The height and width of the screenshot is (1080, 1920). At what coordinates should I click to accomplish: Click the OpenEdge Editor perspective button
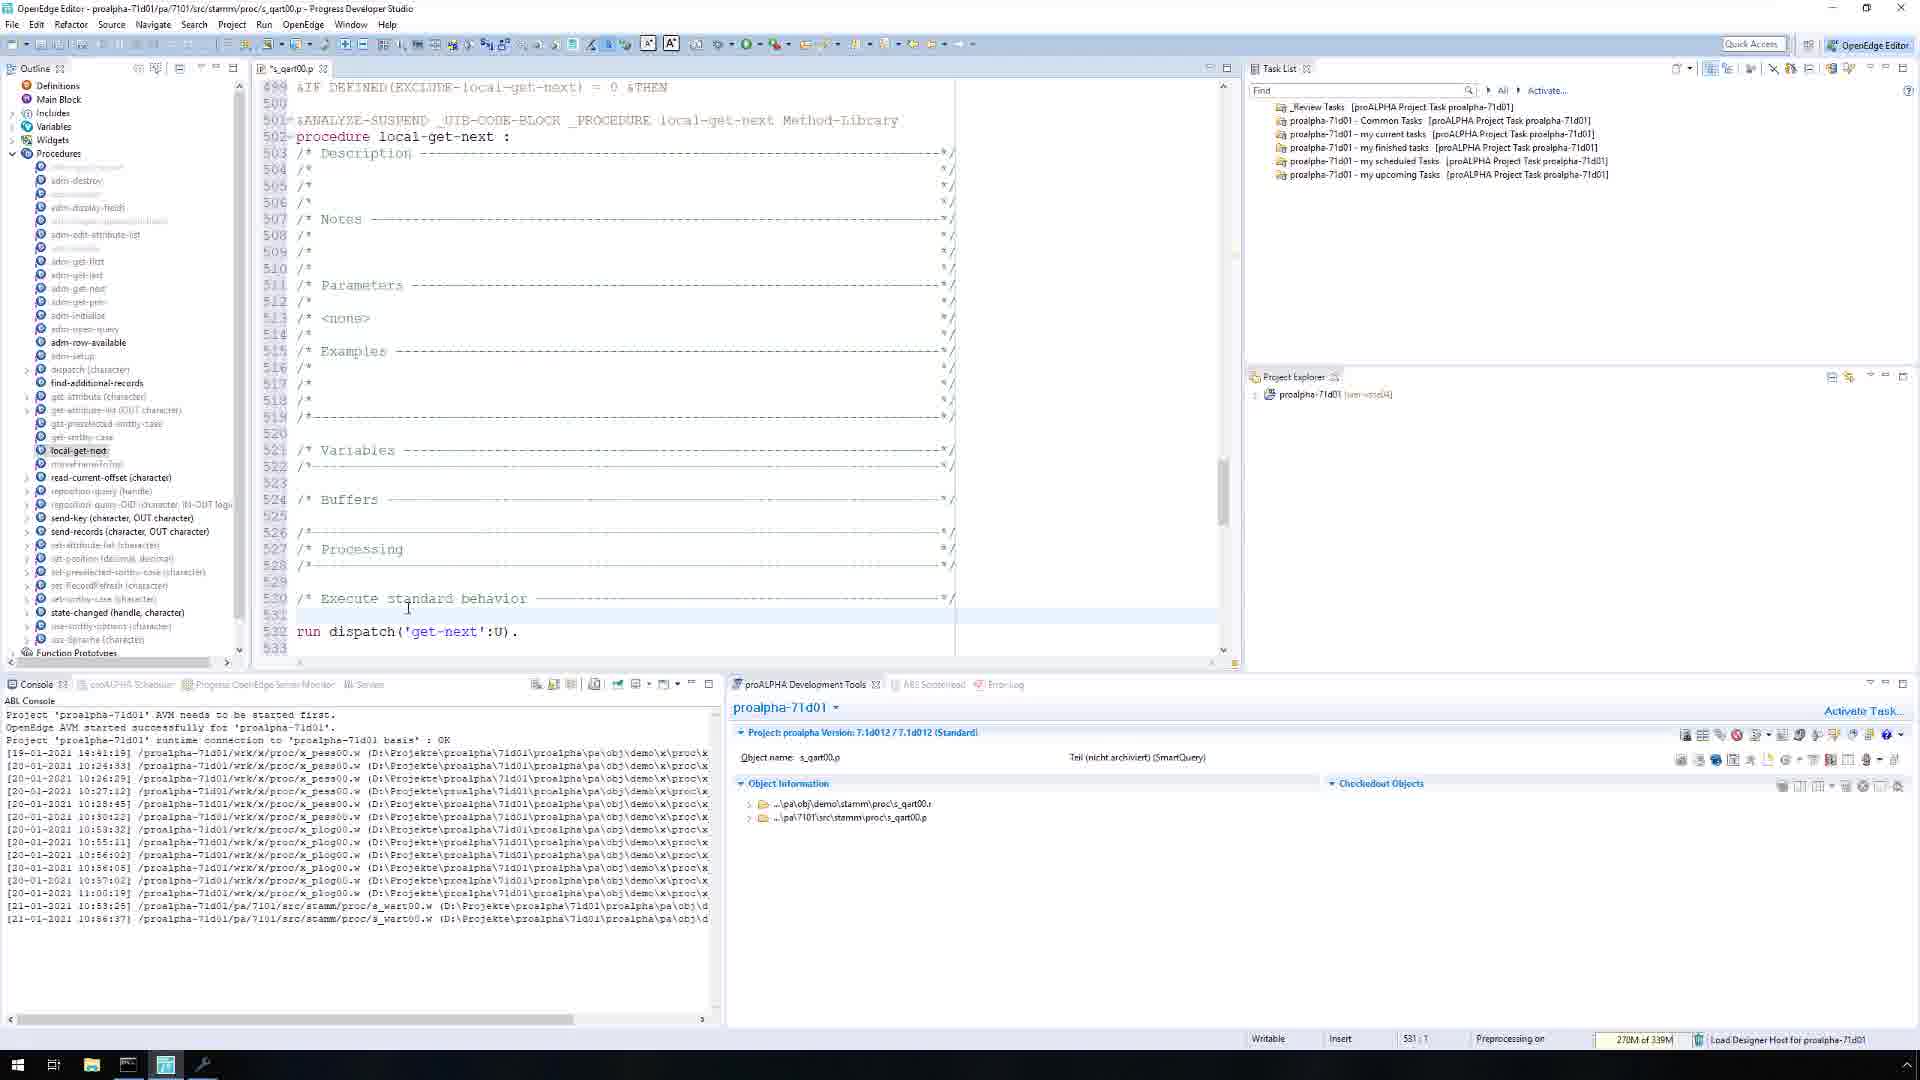(1867, 45)
